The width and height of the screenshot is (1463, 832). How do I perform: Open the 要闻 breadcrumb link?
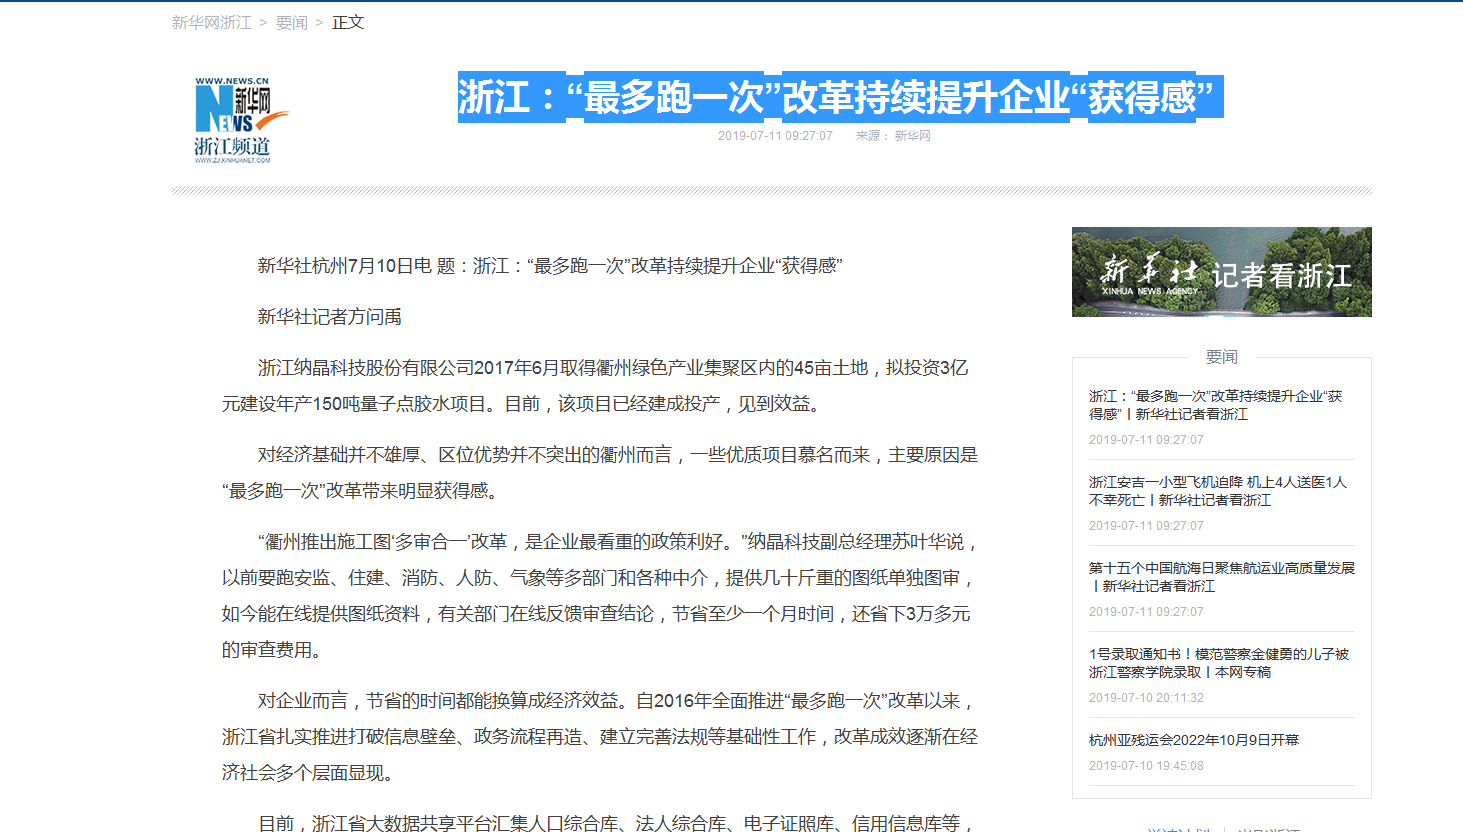point(291,22)
